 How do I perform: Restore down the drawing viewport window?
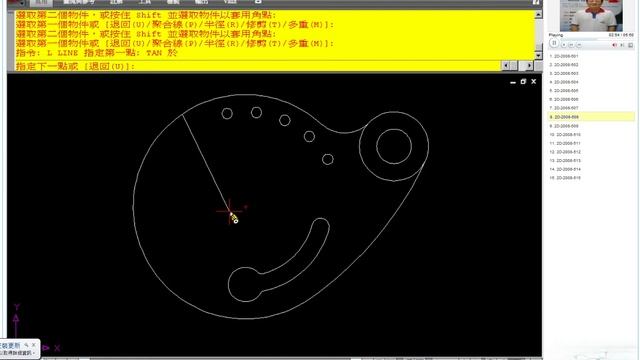tap(523, 82)
